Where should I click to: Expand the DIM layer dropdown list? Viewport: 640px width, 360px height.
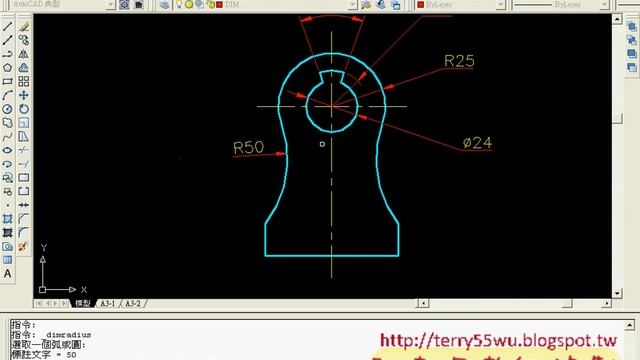pyautogui.click(x=353, y=4)
